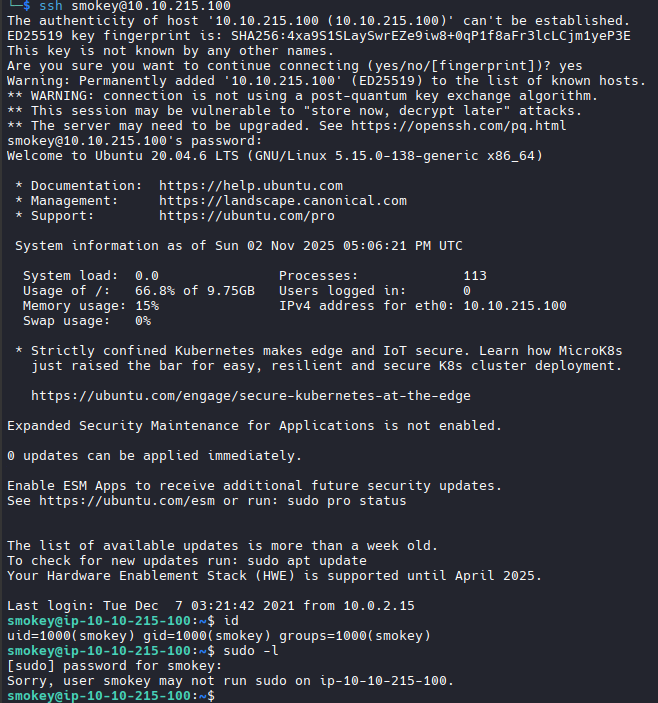Image resolution: width=658 pixels, height=703 pixels.
Task: Click the 'Welcome to Ubuntu 20.04.6 LTS' text
Action: tap(122, 156)
